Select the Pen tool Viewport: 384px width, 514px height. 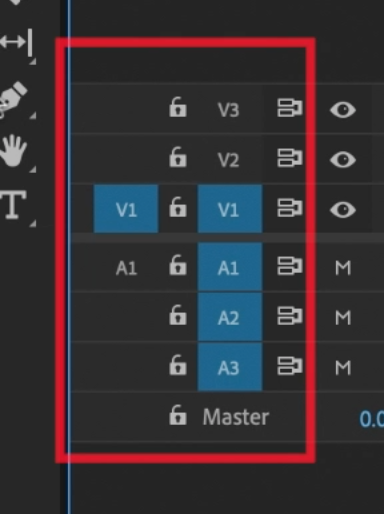13,99
